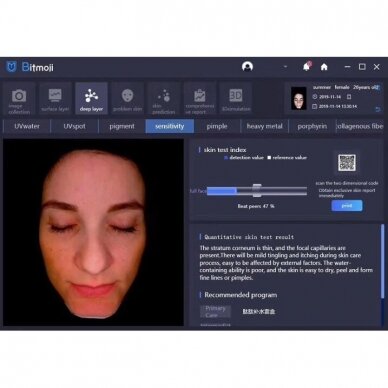Go to the home screen icon
Image resolution: width=388 pixels, height=388 pixels.
click(x=324, y=67)
